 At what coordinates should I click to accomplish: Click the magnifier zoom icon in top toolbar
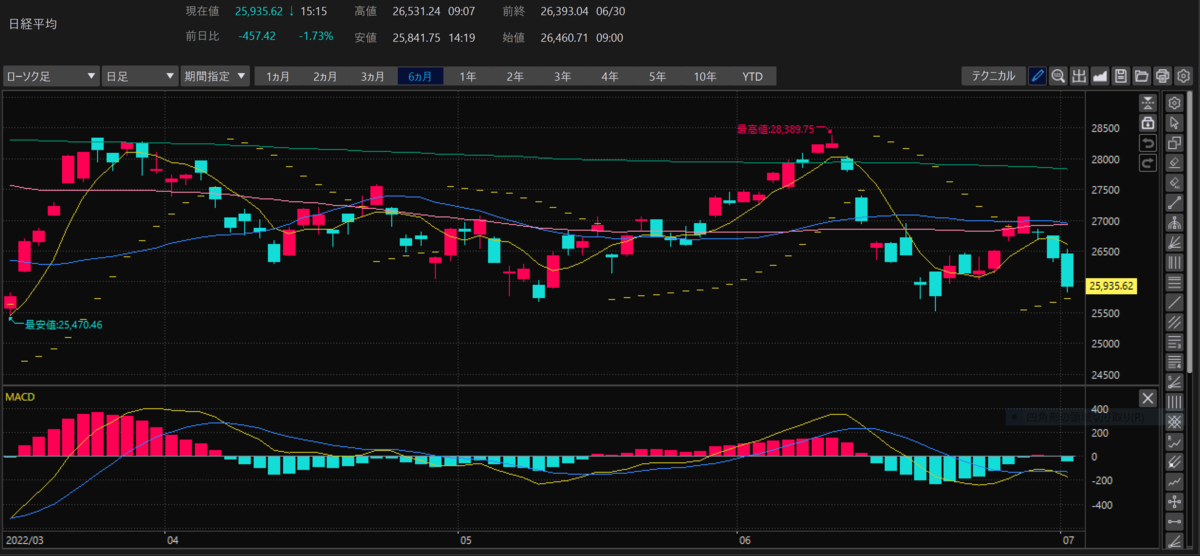pyautogui.click(x=1058, y=76)
